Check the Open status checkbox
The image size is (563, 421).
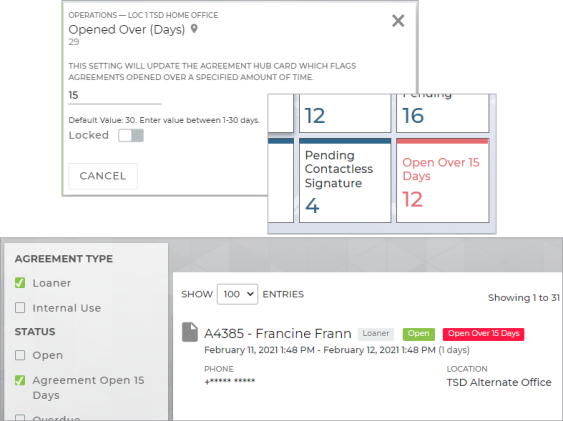(20, 355)
